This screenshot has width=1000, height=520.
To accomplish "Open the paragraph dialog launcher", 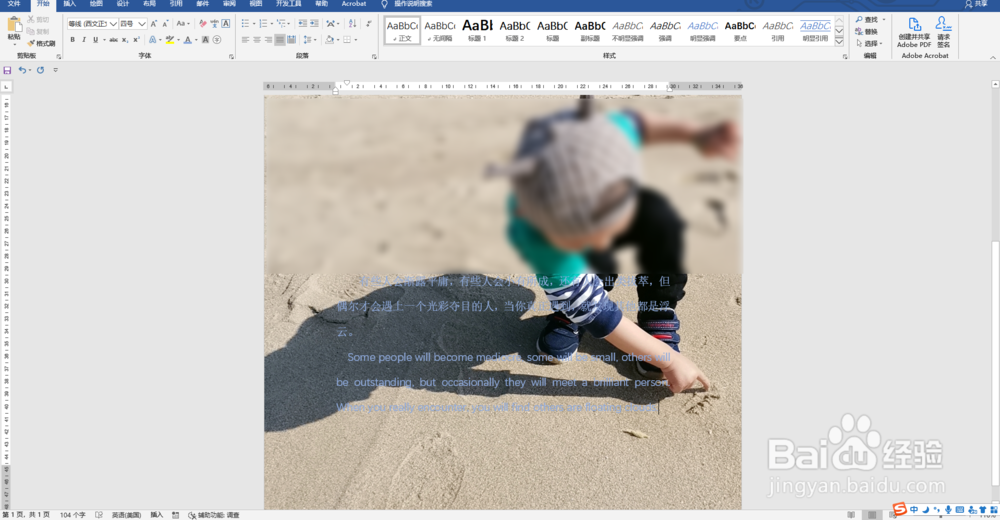I will tap(374, 57).
